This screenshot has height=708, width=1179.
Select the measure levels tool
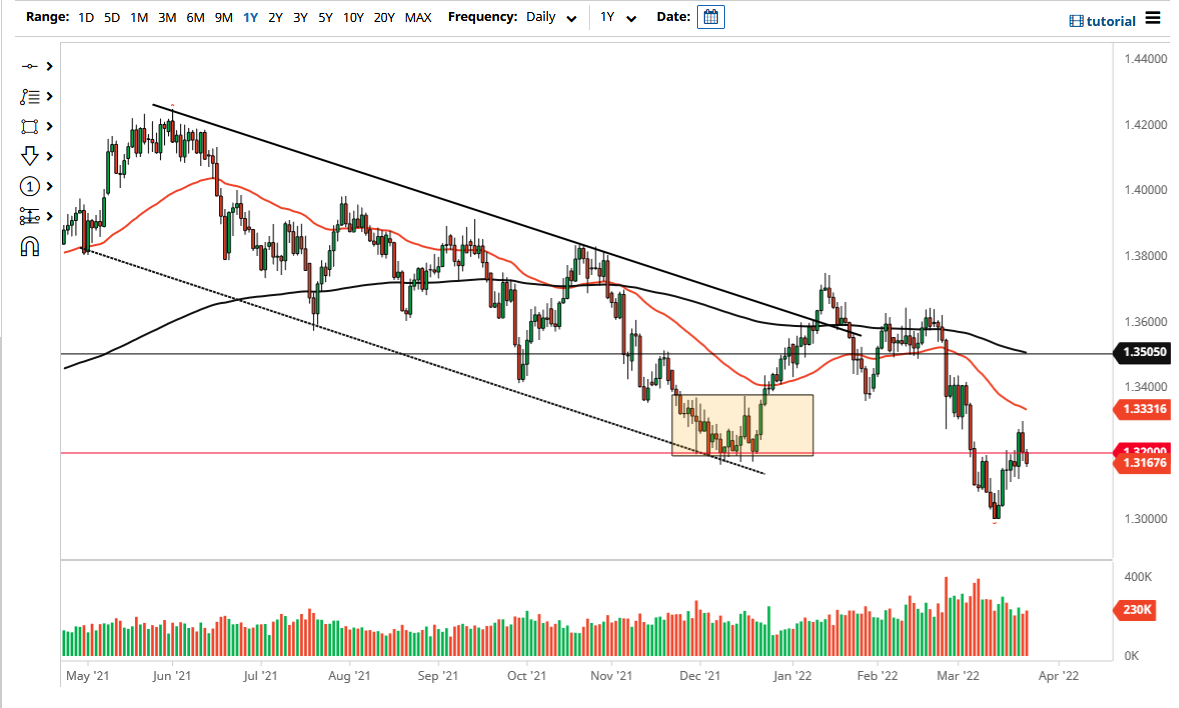(x=31, y=216)
